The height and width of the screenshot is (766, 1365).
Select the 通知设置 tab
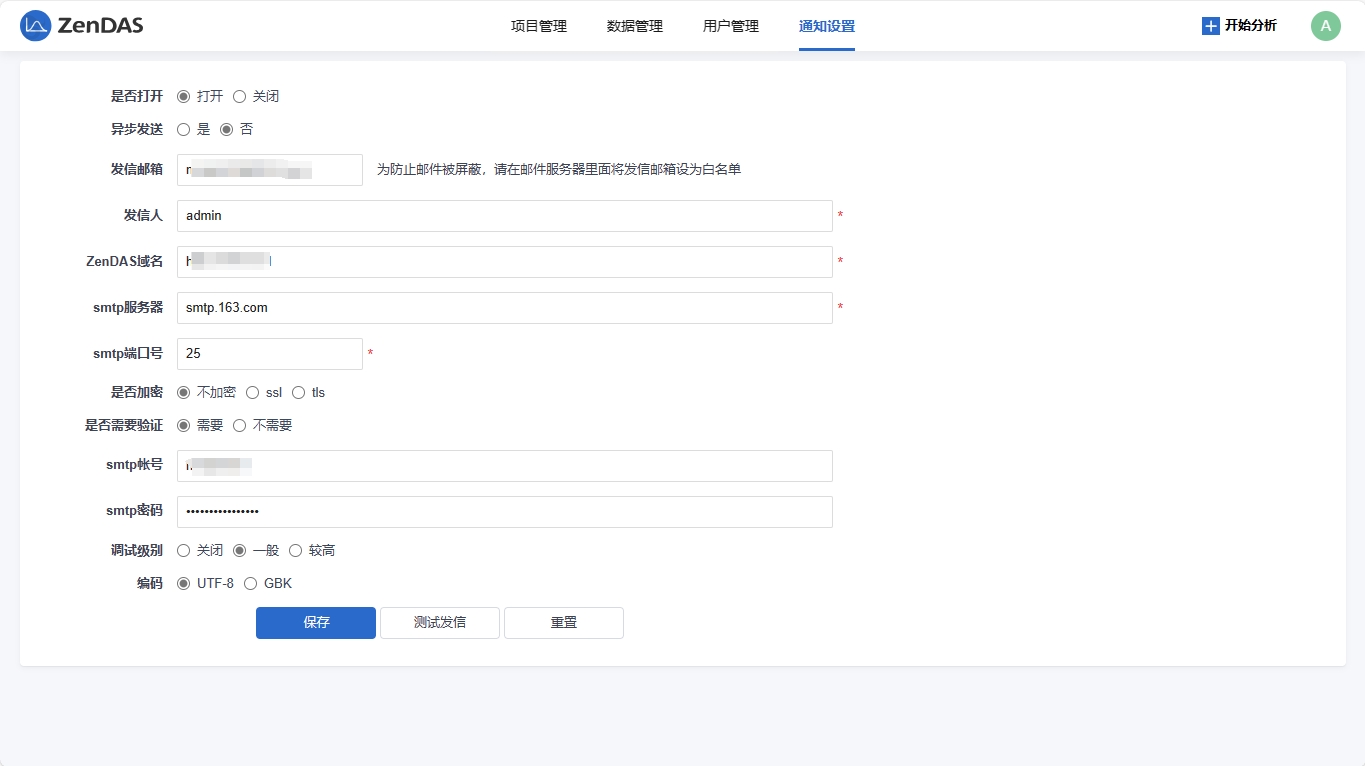[826, 26]
